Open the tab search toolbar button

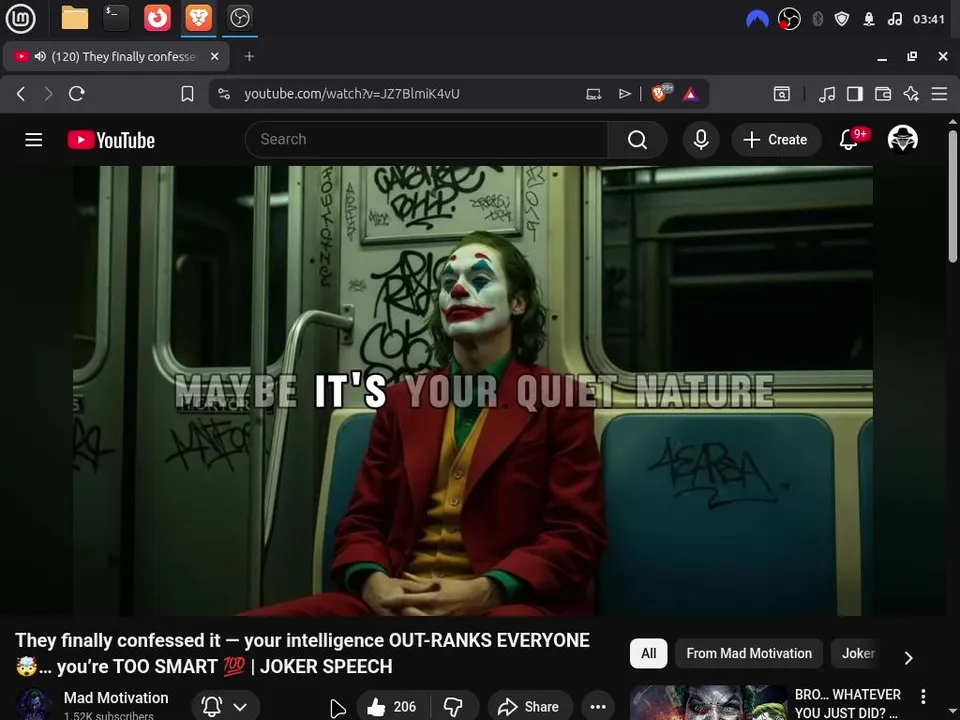pos(782,94)
